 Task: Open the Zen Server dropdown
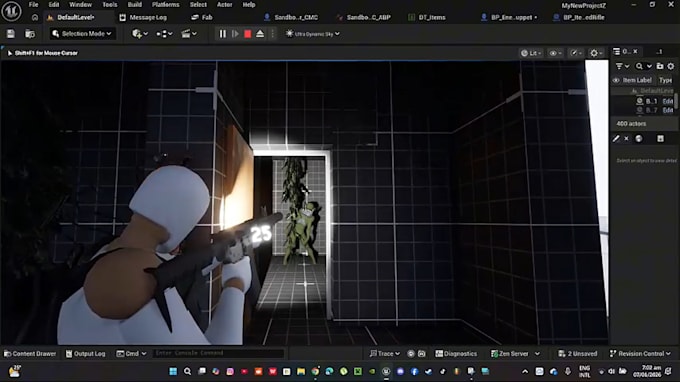515,354
